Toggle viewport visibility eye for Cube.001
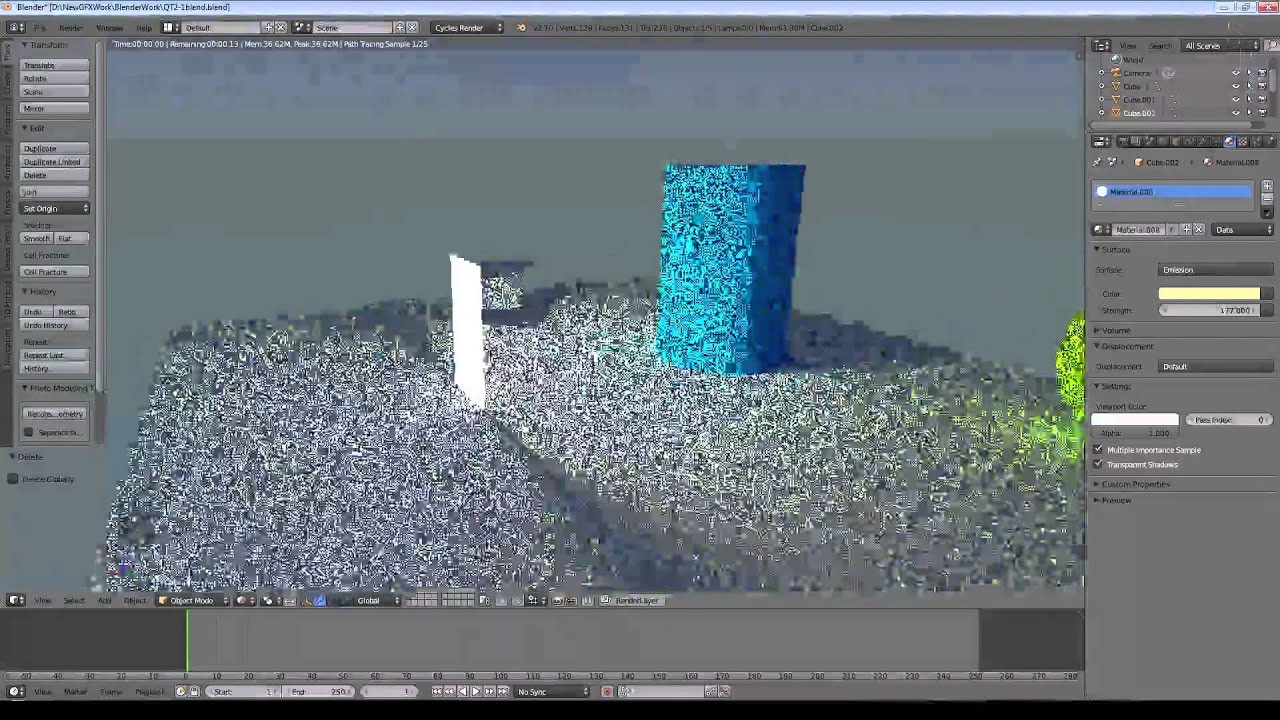1280x720 pixels. point(1236,99)
